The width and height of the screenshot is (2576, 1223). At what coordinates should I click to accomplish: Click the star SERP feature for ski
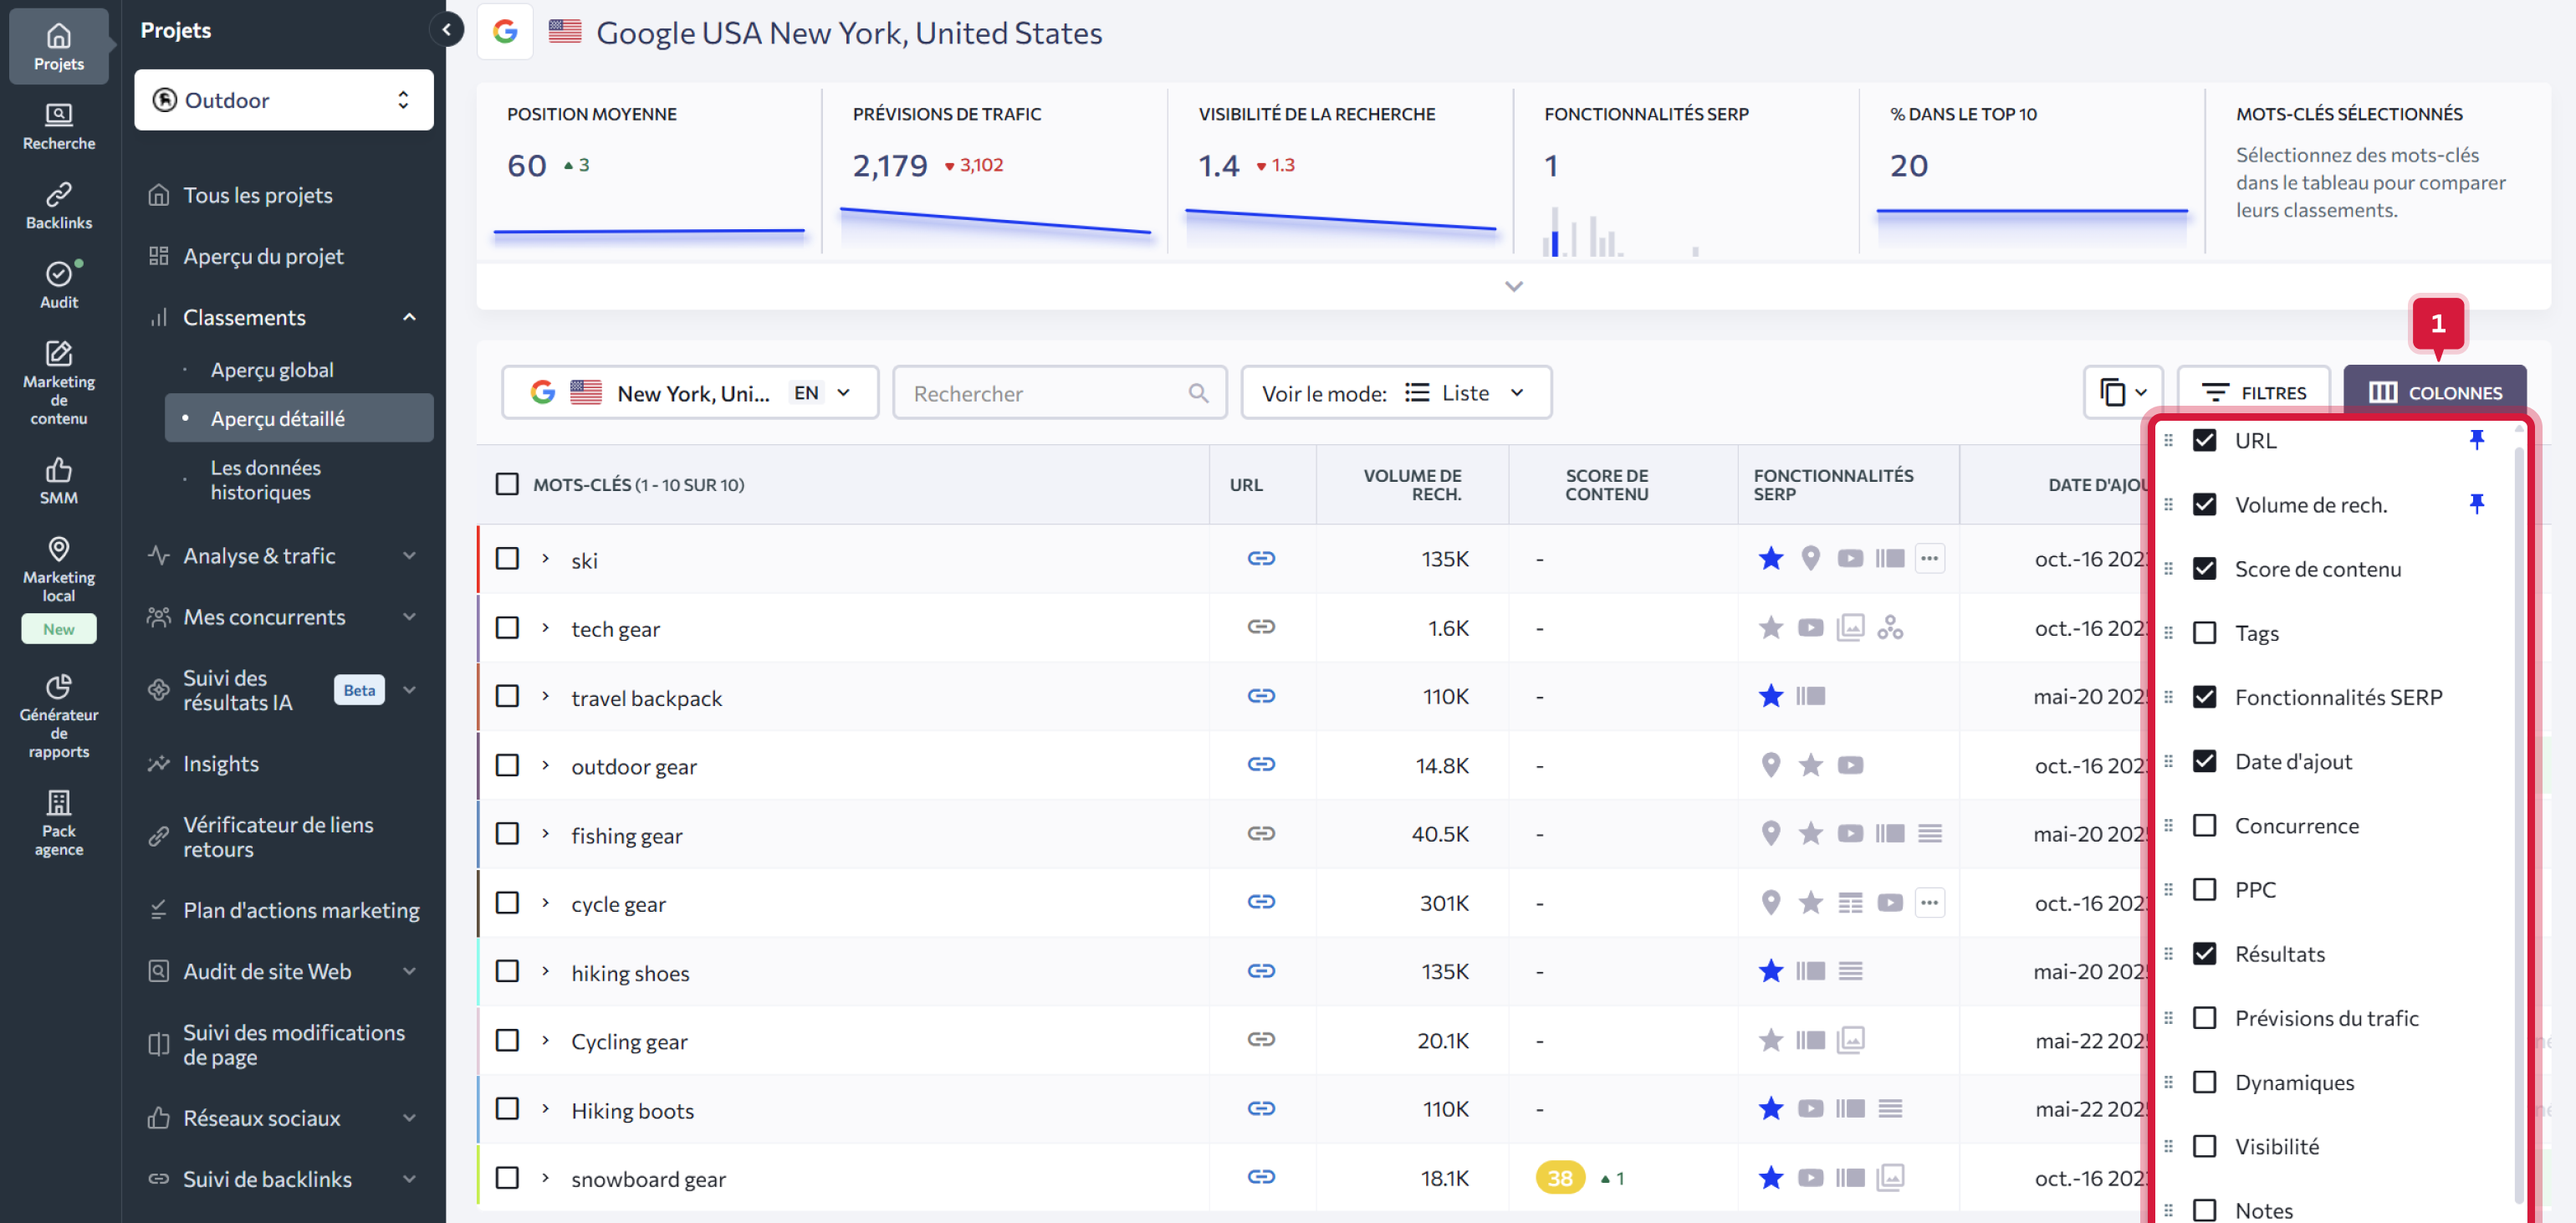pos(1770,558)
